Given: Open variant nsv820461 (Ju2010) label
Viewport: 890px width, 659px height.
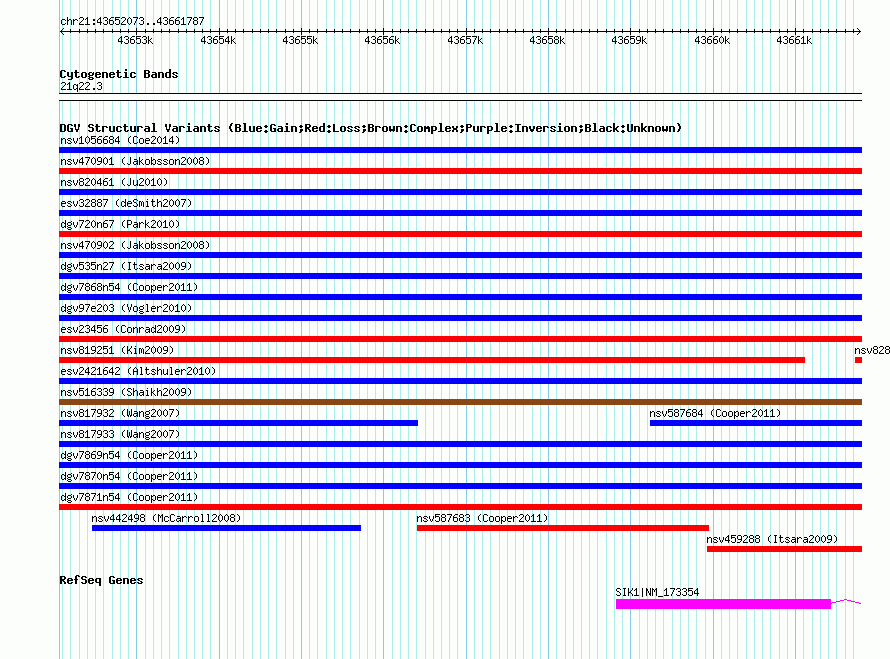Looking at the screenshot, I should (x=114, y=182).
